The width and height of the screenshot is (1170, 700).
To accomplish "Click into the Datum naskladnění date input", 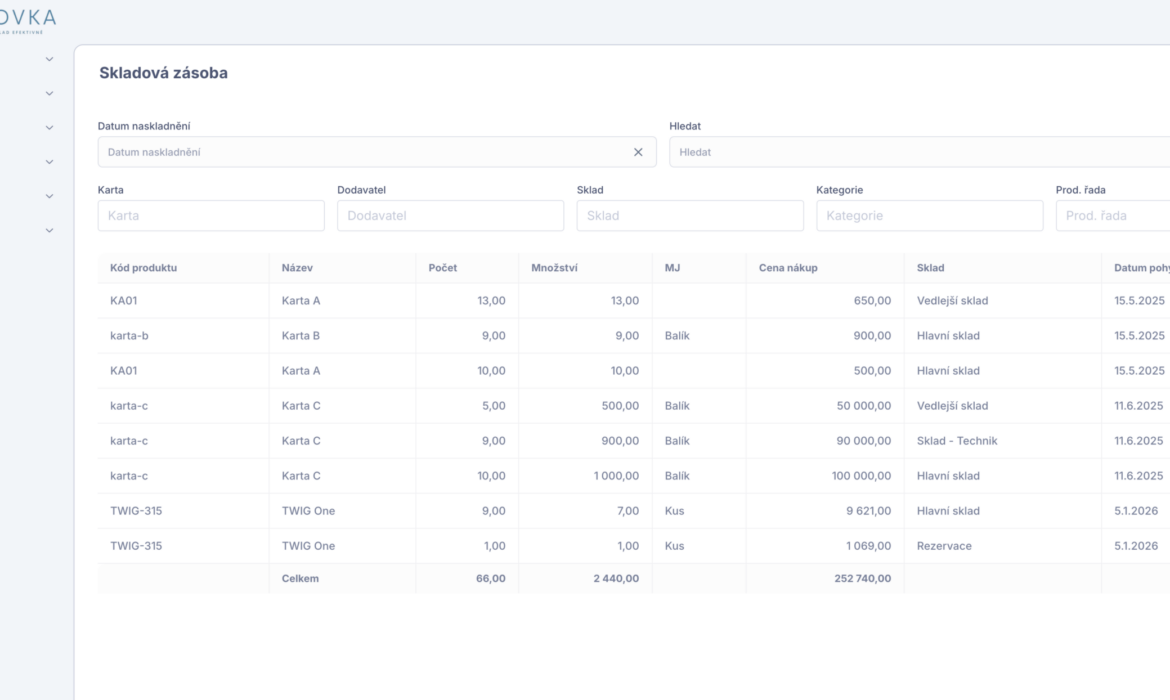I will pos(360,152).
